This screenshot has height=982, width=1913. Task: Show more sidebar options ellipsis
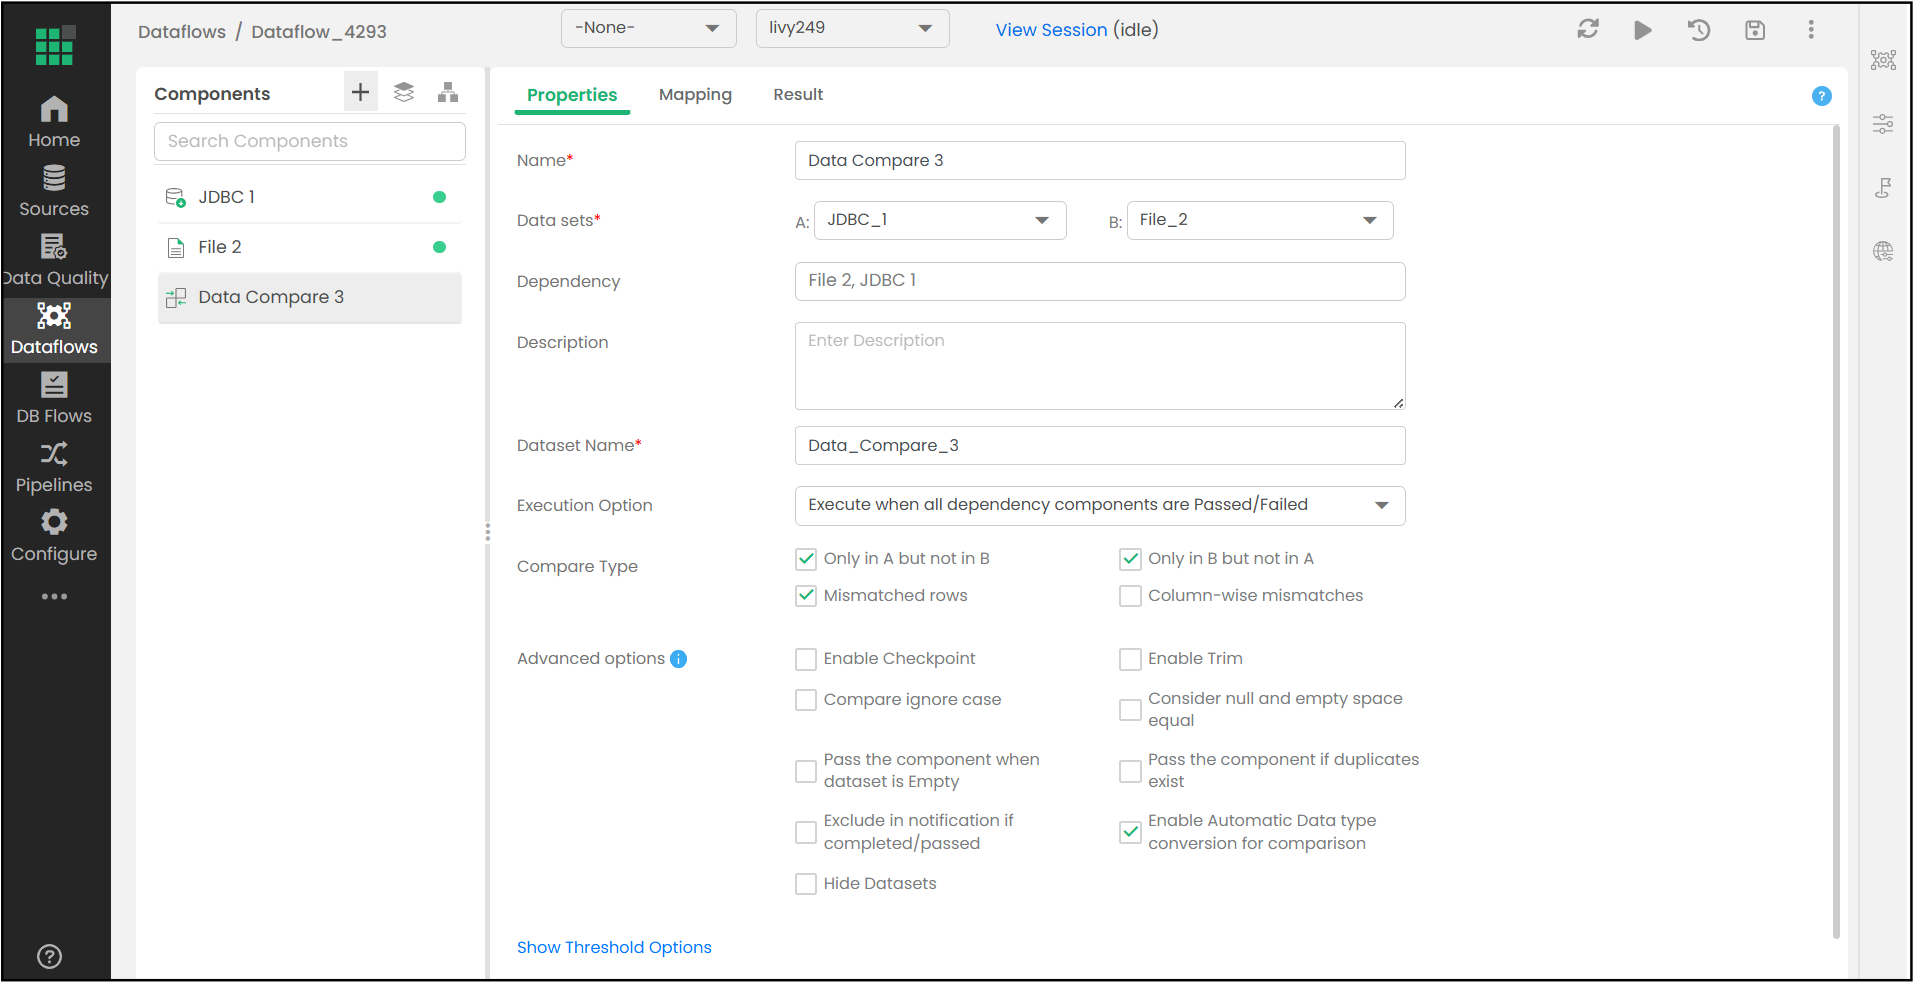click(x=54, y=597)
